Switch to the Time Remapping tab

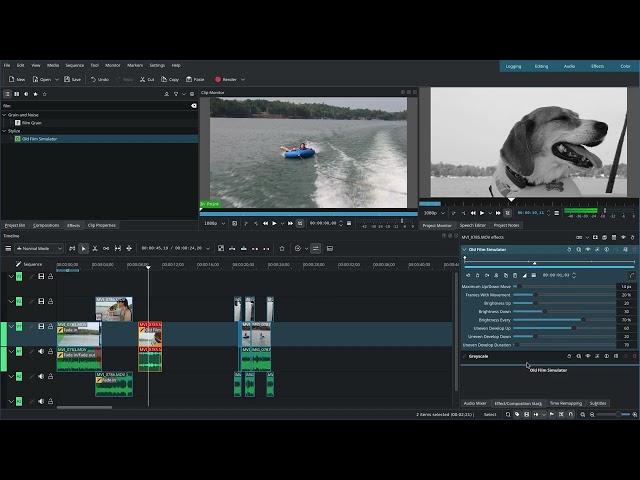tap(566, 403)
